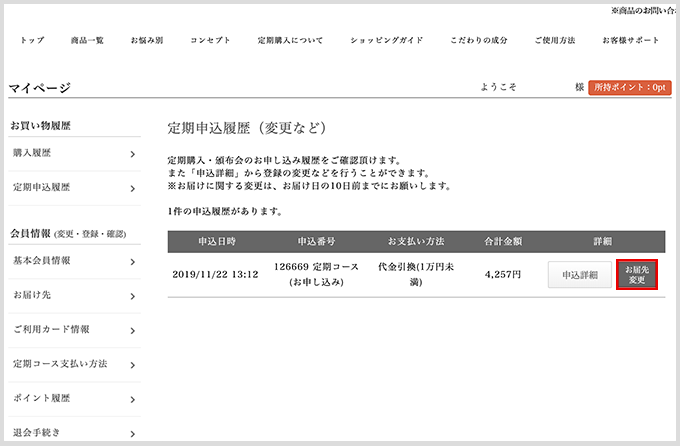View ポイント履歴 from the sidebar
Image resolution: width=680 pixels, height=446 pixels.
74,398
